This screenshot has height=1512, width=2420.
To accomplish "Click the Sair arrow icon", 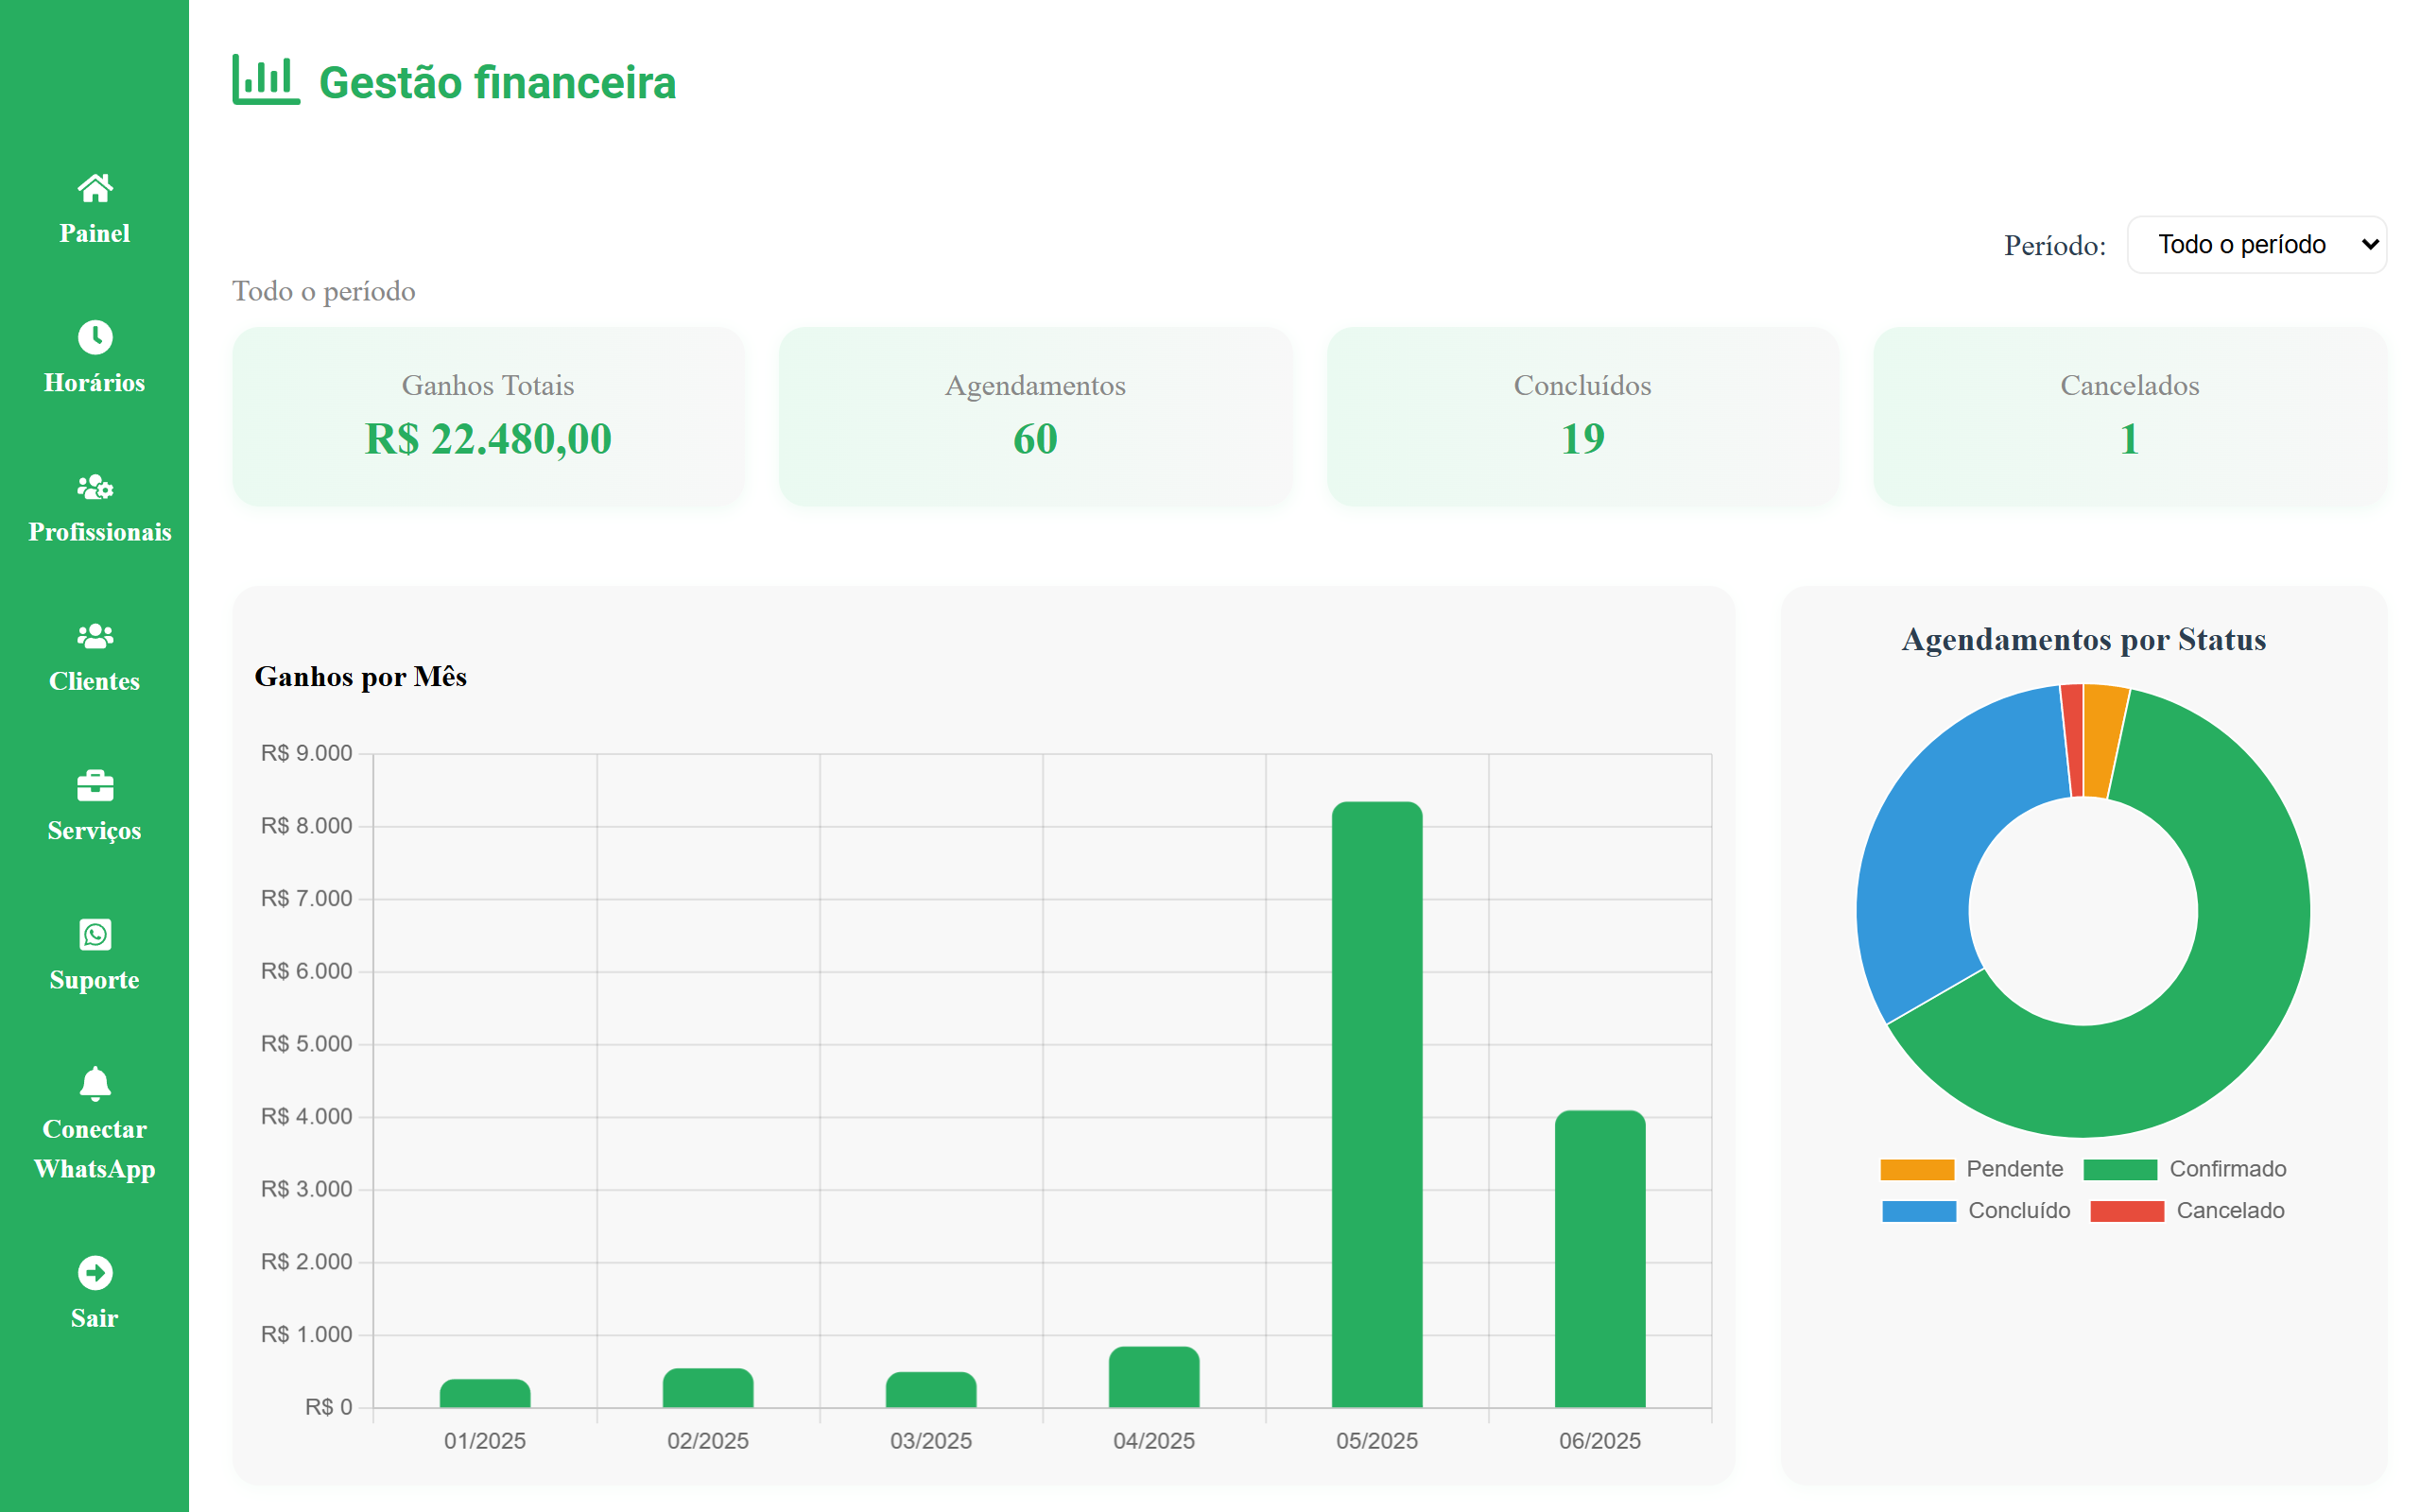I will tap(95, 1273).
